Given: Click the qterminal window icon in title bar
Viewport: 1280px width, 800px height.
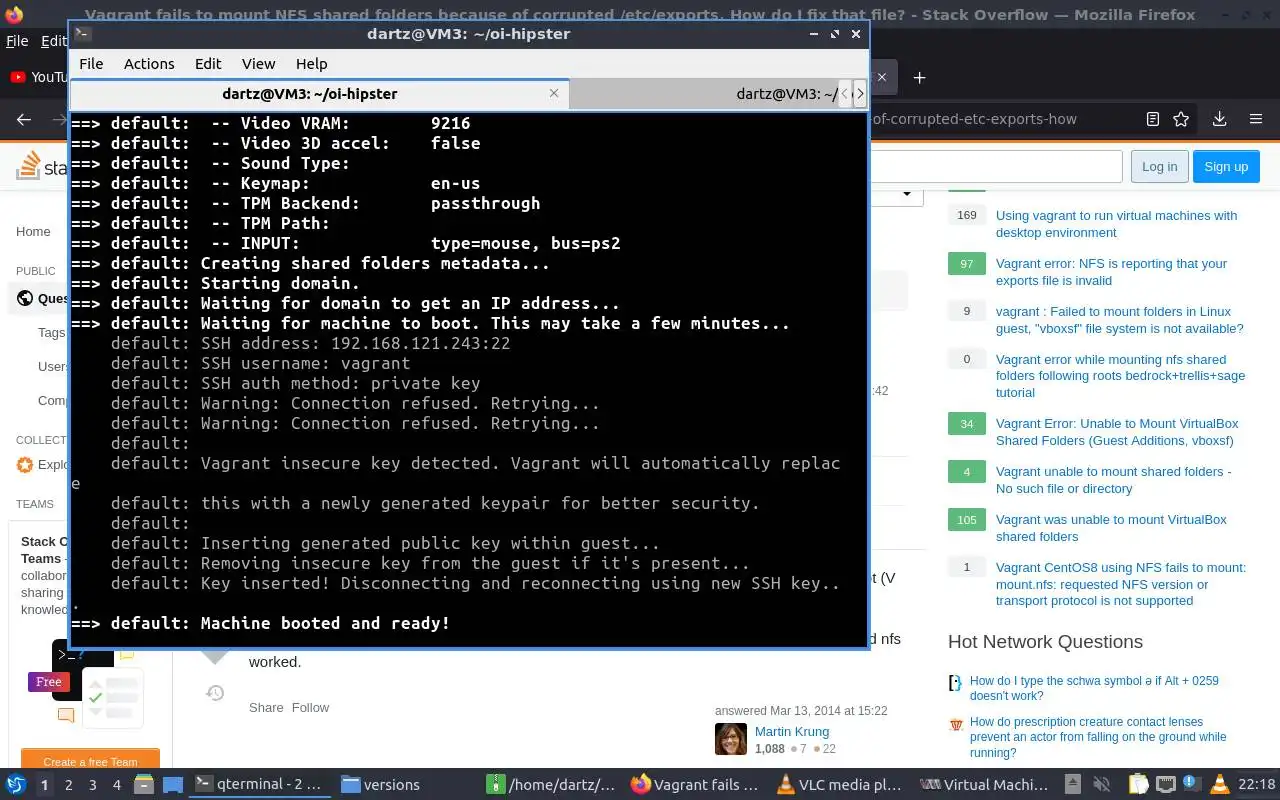Looking at the screenshot, I should (x=83, y=33).
